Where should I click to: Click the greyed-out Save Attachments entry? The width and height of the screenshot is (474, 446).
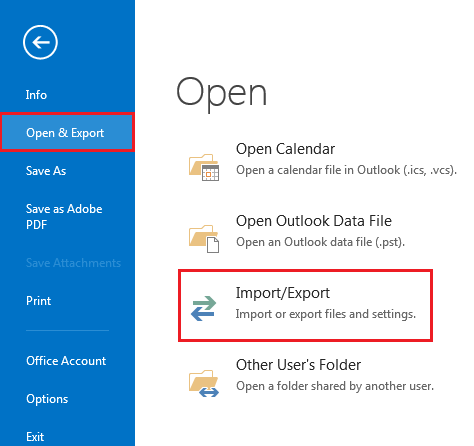[x=73, y=263]
